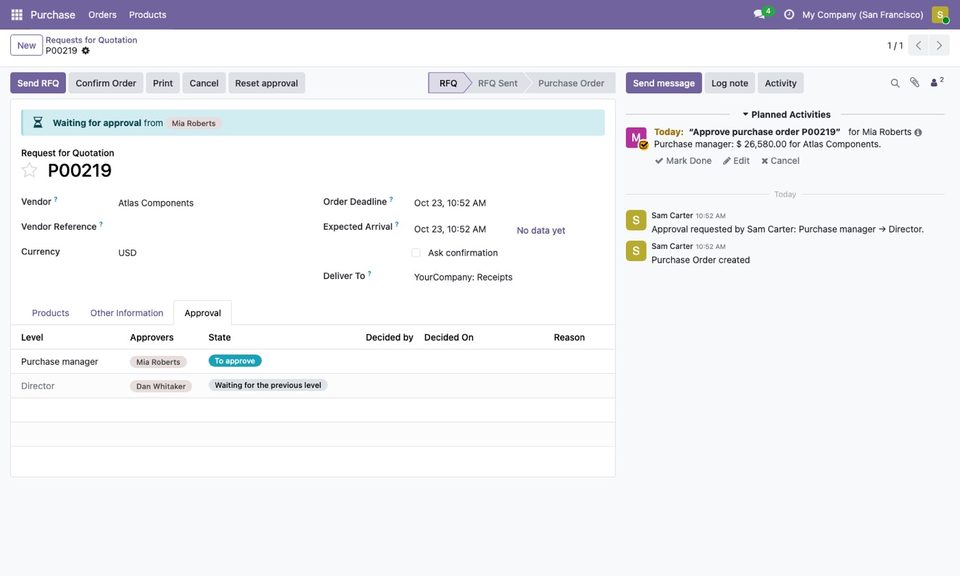Screen dimensions: 960x576
Task: Open activity info icon next to Mia Roberts
Action: pos(918,132)
